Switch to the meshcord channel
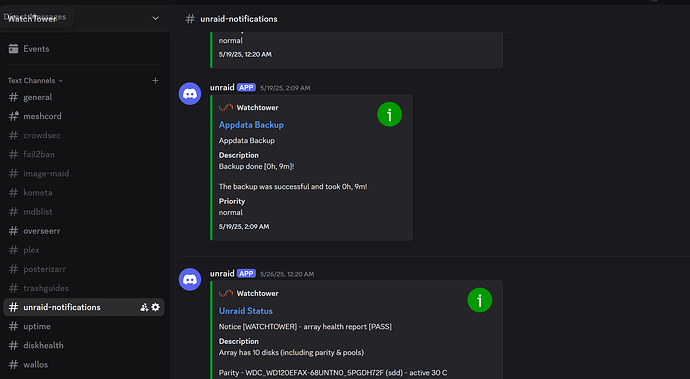690x379 pixels. pos(84,116)
